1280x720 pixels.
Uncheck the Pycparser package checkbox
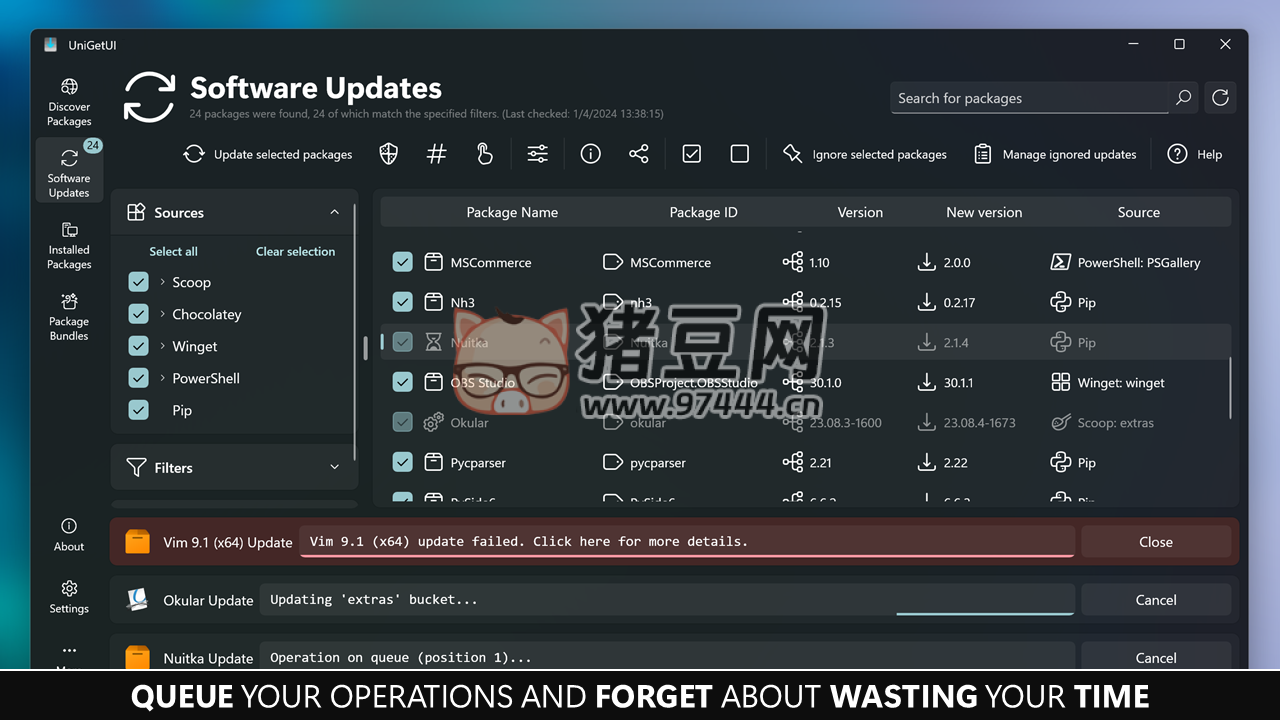(x=402, y=462)
